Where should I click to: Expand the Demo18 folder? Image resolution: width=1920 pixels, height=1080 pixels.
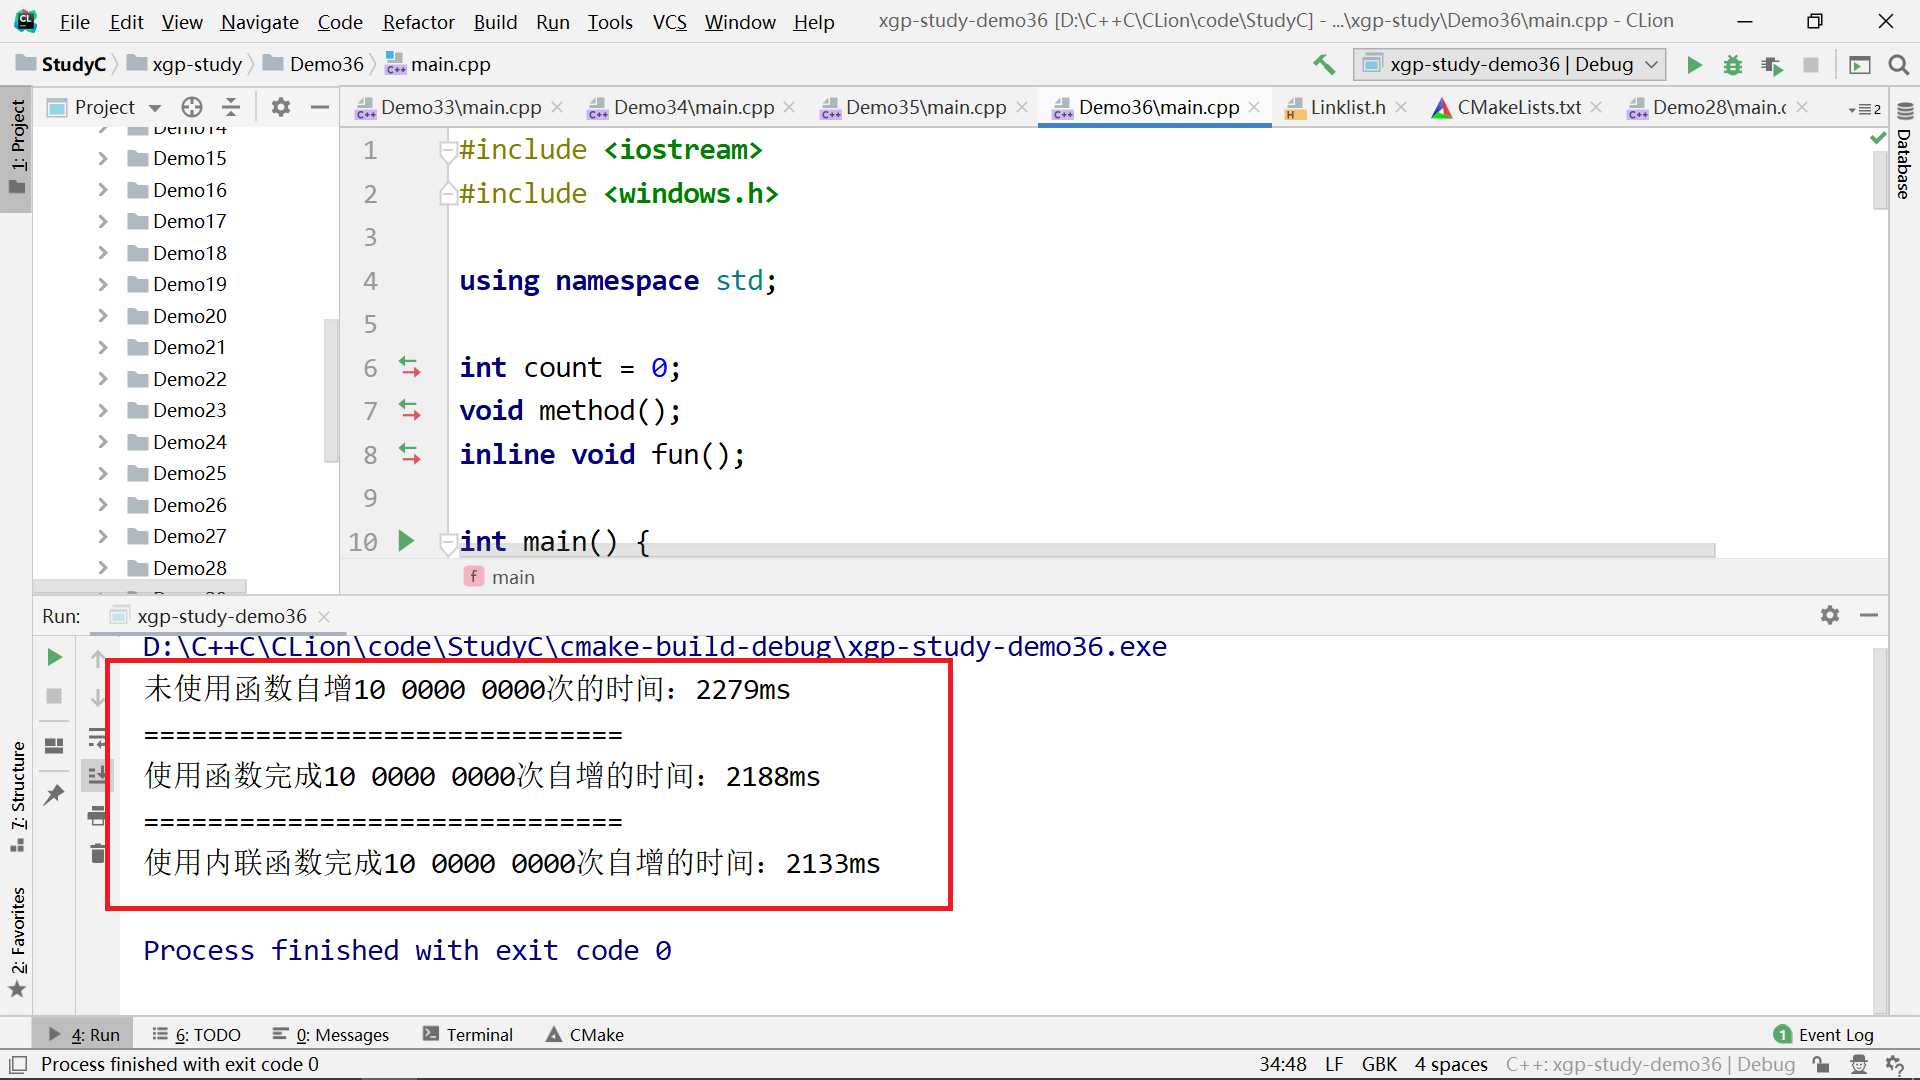click(x=103, y=253)
